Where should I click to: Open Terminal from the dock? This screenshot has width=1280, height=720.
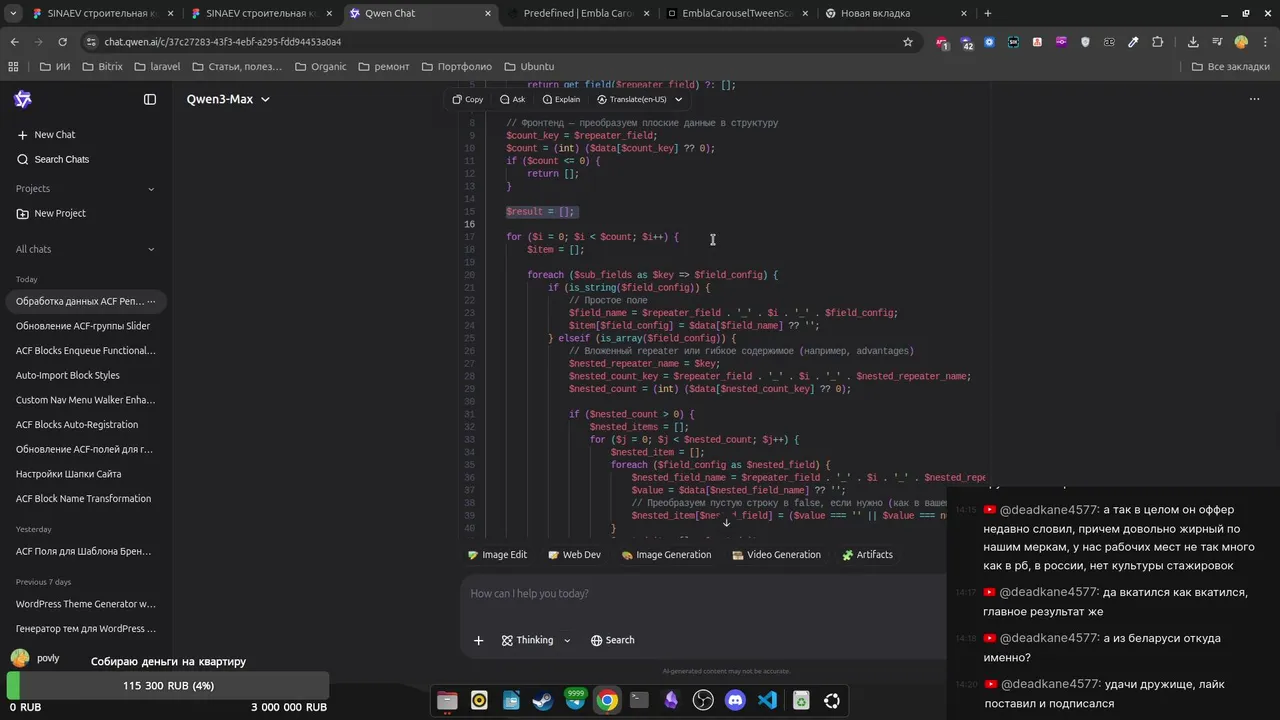click(639, 701)
